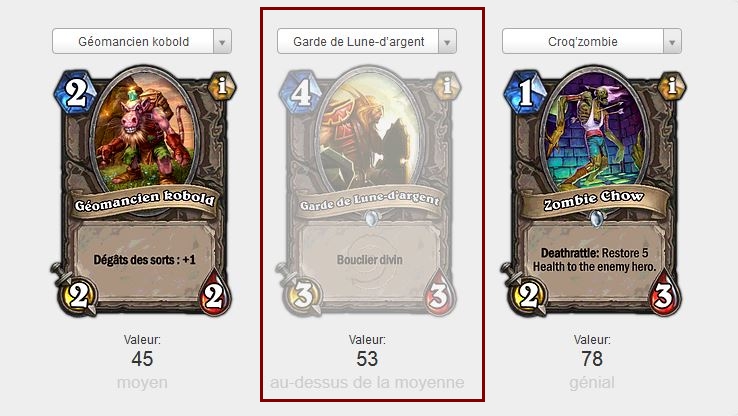Click the faded mana gem showing 4
The height and width of the screenshot is (416, 738).
point(300,92)
